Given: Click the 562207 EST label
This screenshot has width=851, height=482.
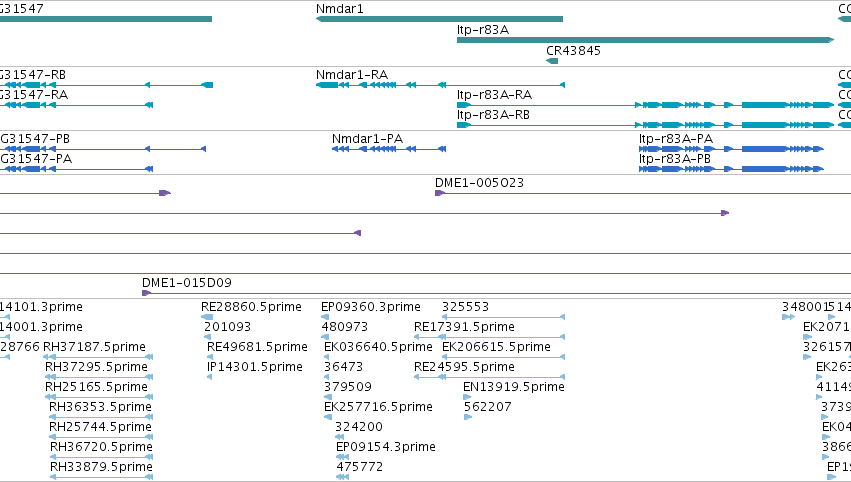Looking at the screenshot, I should click(487, 408).
